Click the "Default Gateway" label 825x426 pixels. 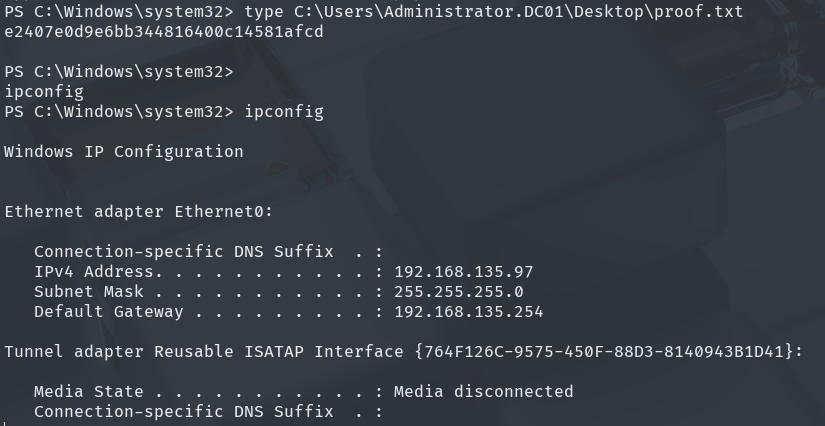(x=109, y=312)
